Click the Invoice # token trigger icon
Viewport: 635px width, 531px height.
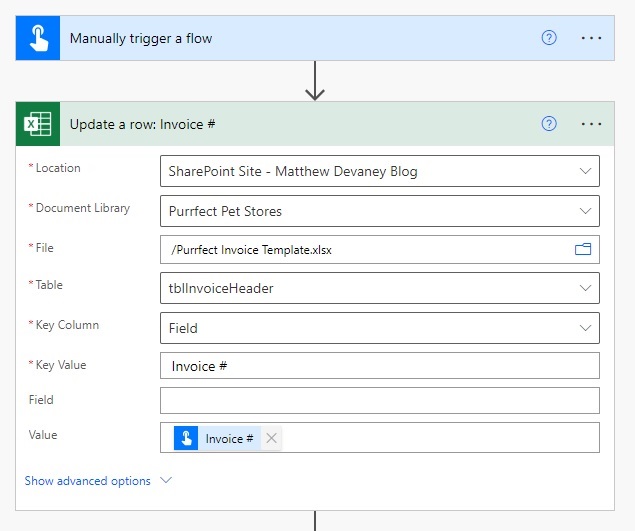[x=186, y=438]
